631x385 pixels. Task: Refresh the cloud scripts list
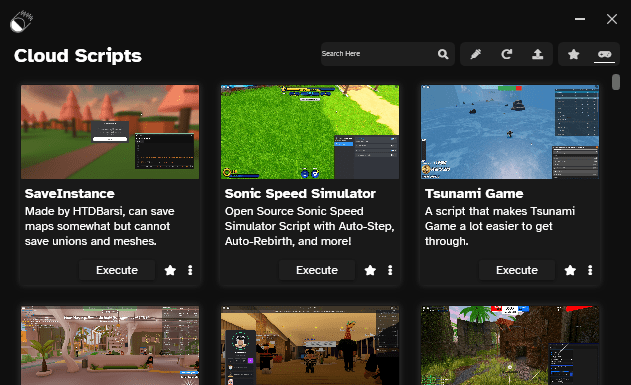[x=507, y=54]
